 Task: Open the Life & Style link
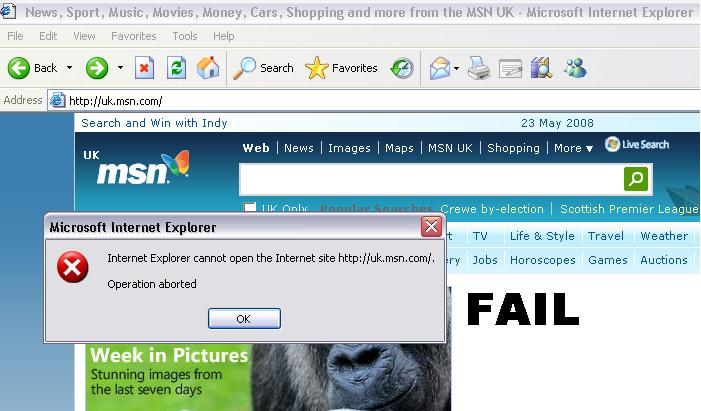[542, 236]
